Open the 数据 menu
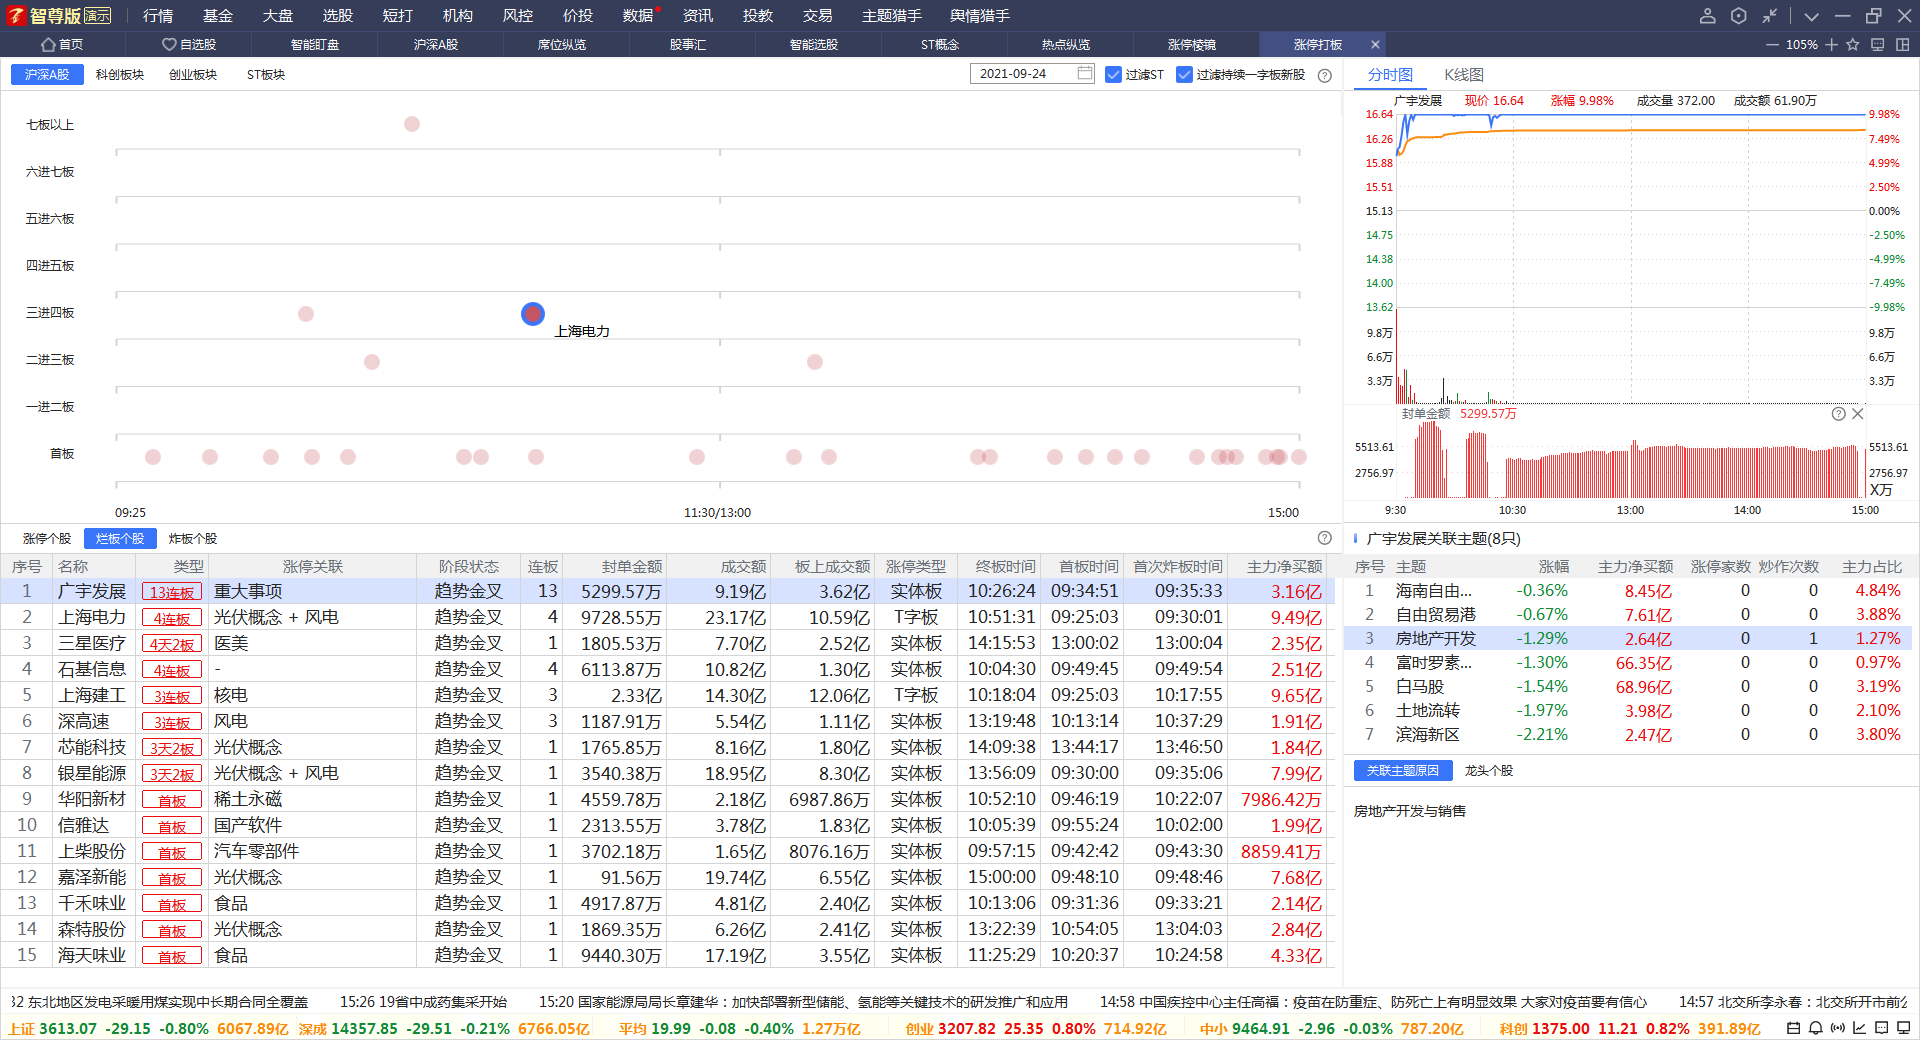 [637, 16]
